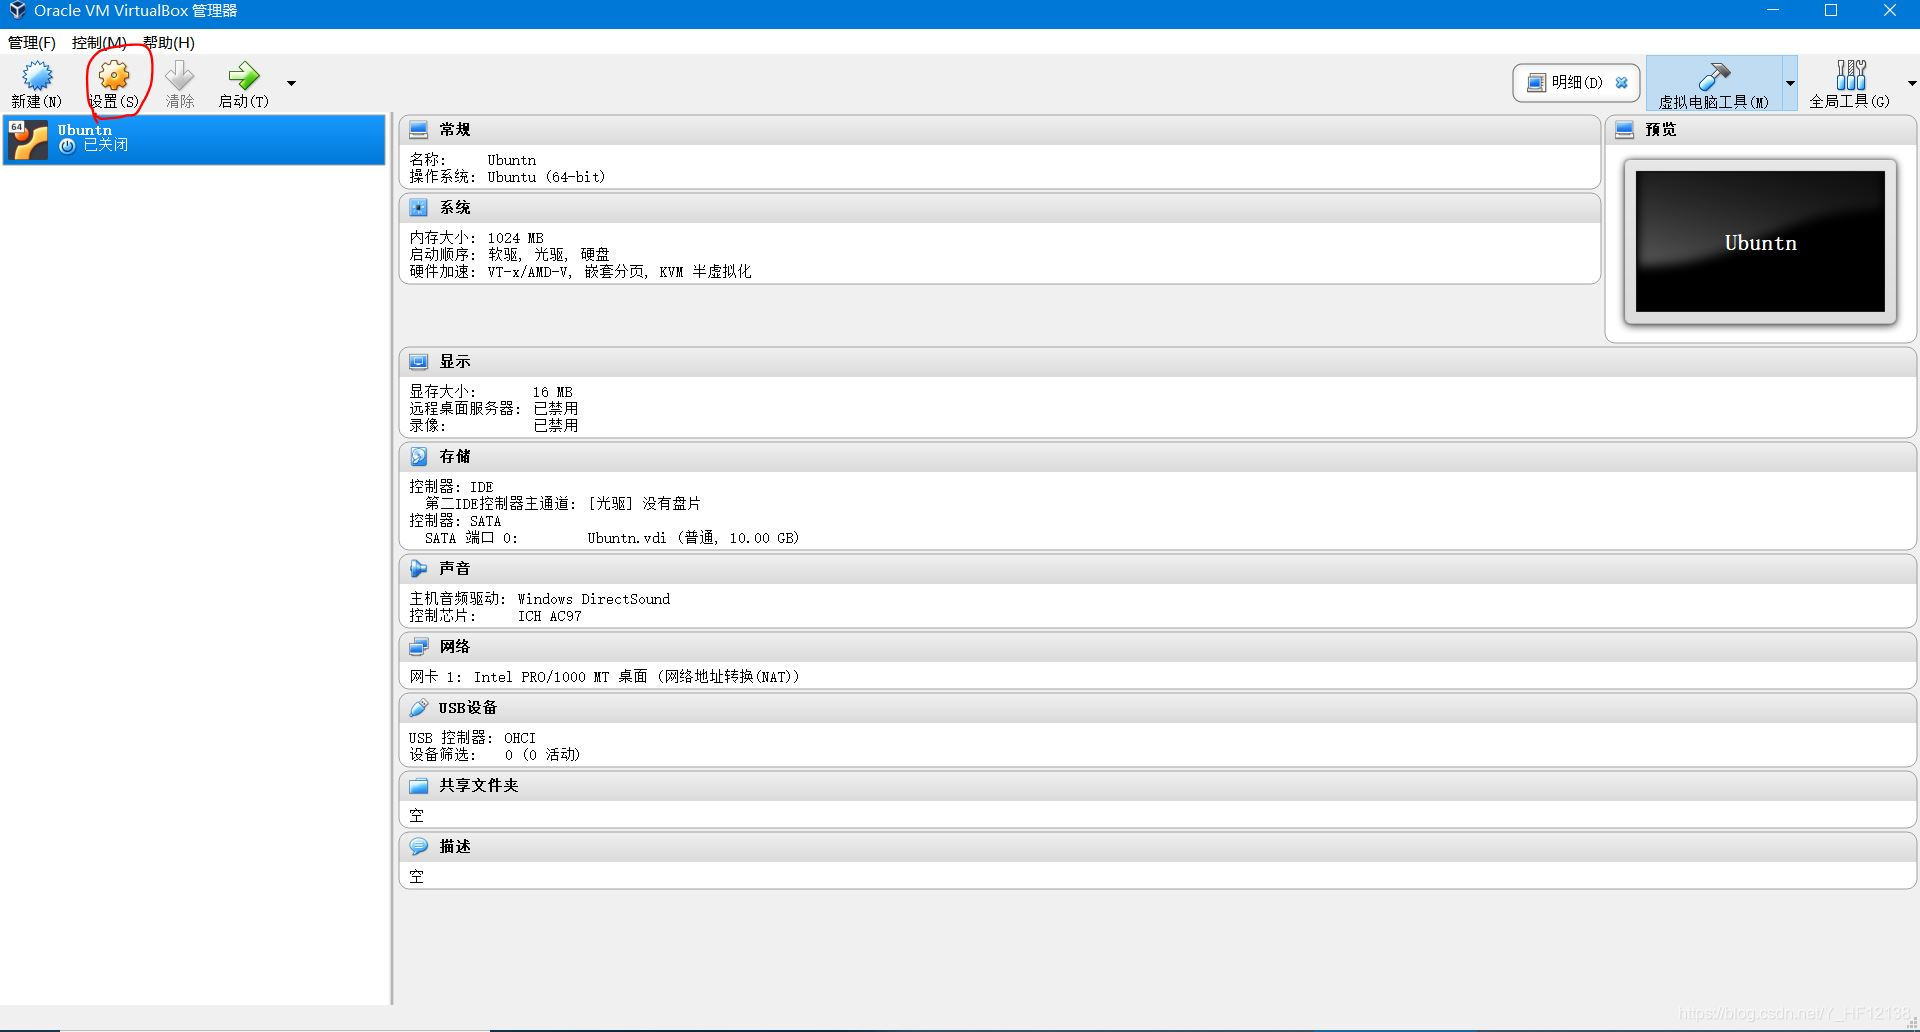Click the 16 MB video memory value
The image size is (1920, 1032).
pyautogui.click(x=552, y=392)
